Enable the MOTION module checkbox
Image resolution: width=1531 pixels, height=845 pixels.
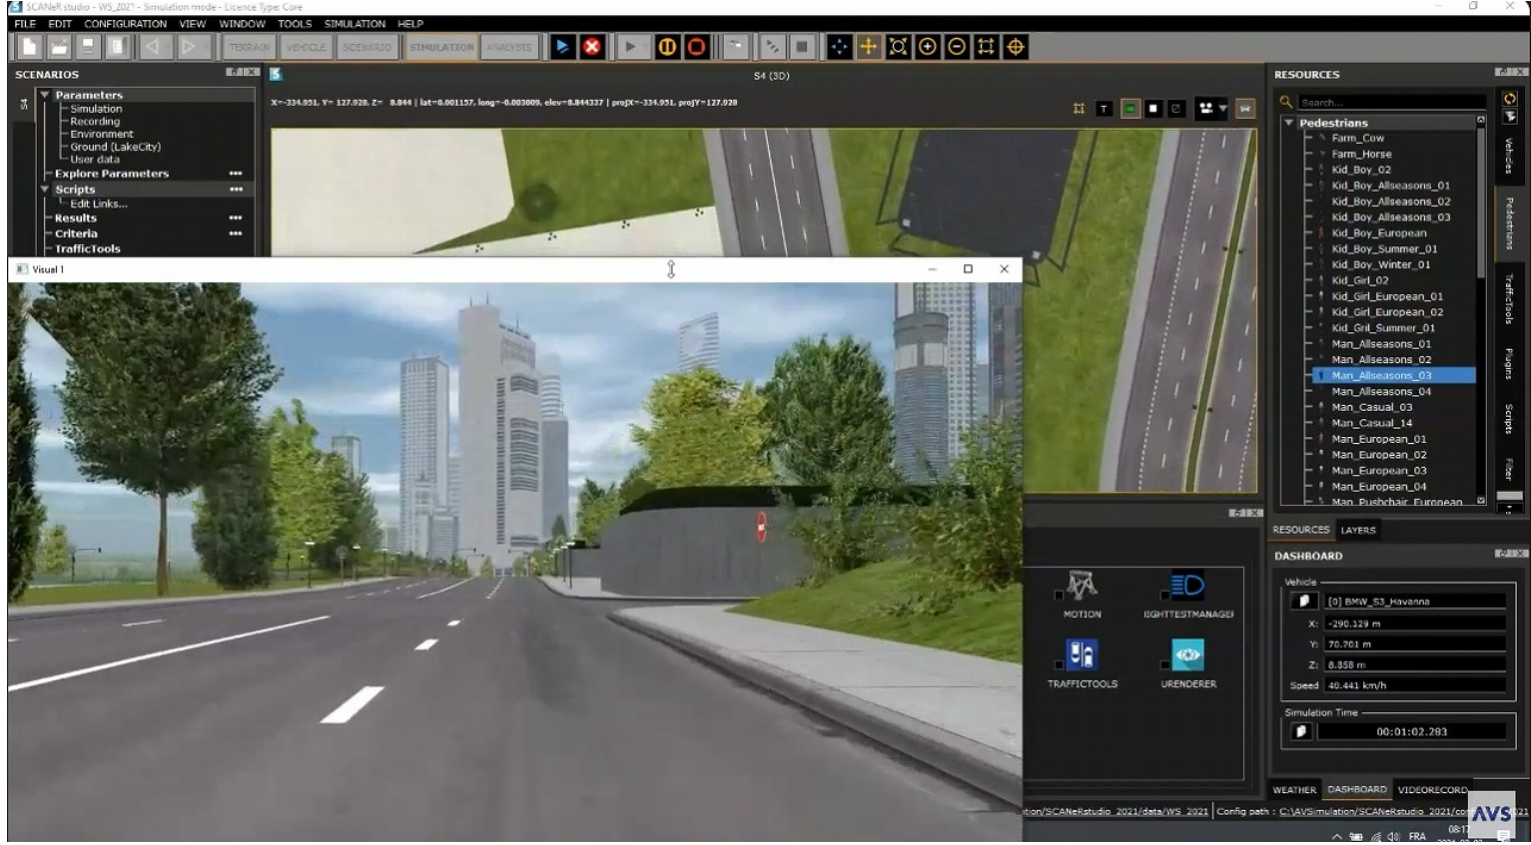tap(1058, 595)
